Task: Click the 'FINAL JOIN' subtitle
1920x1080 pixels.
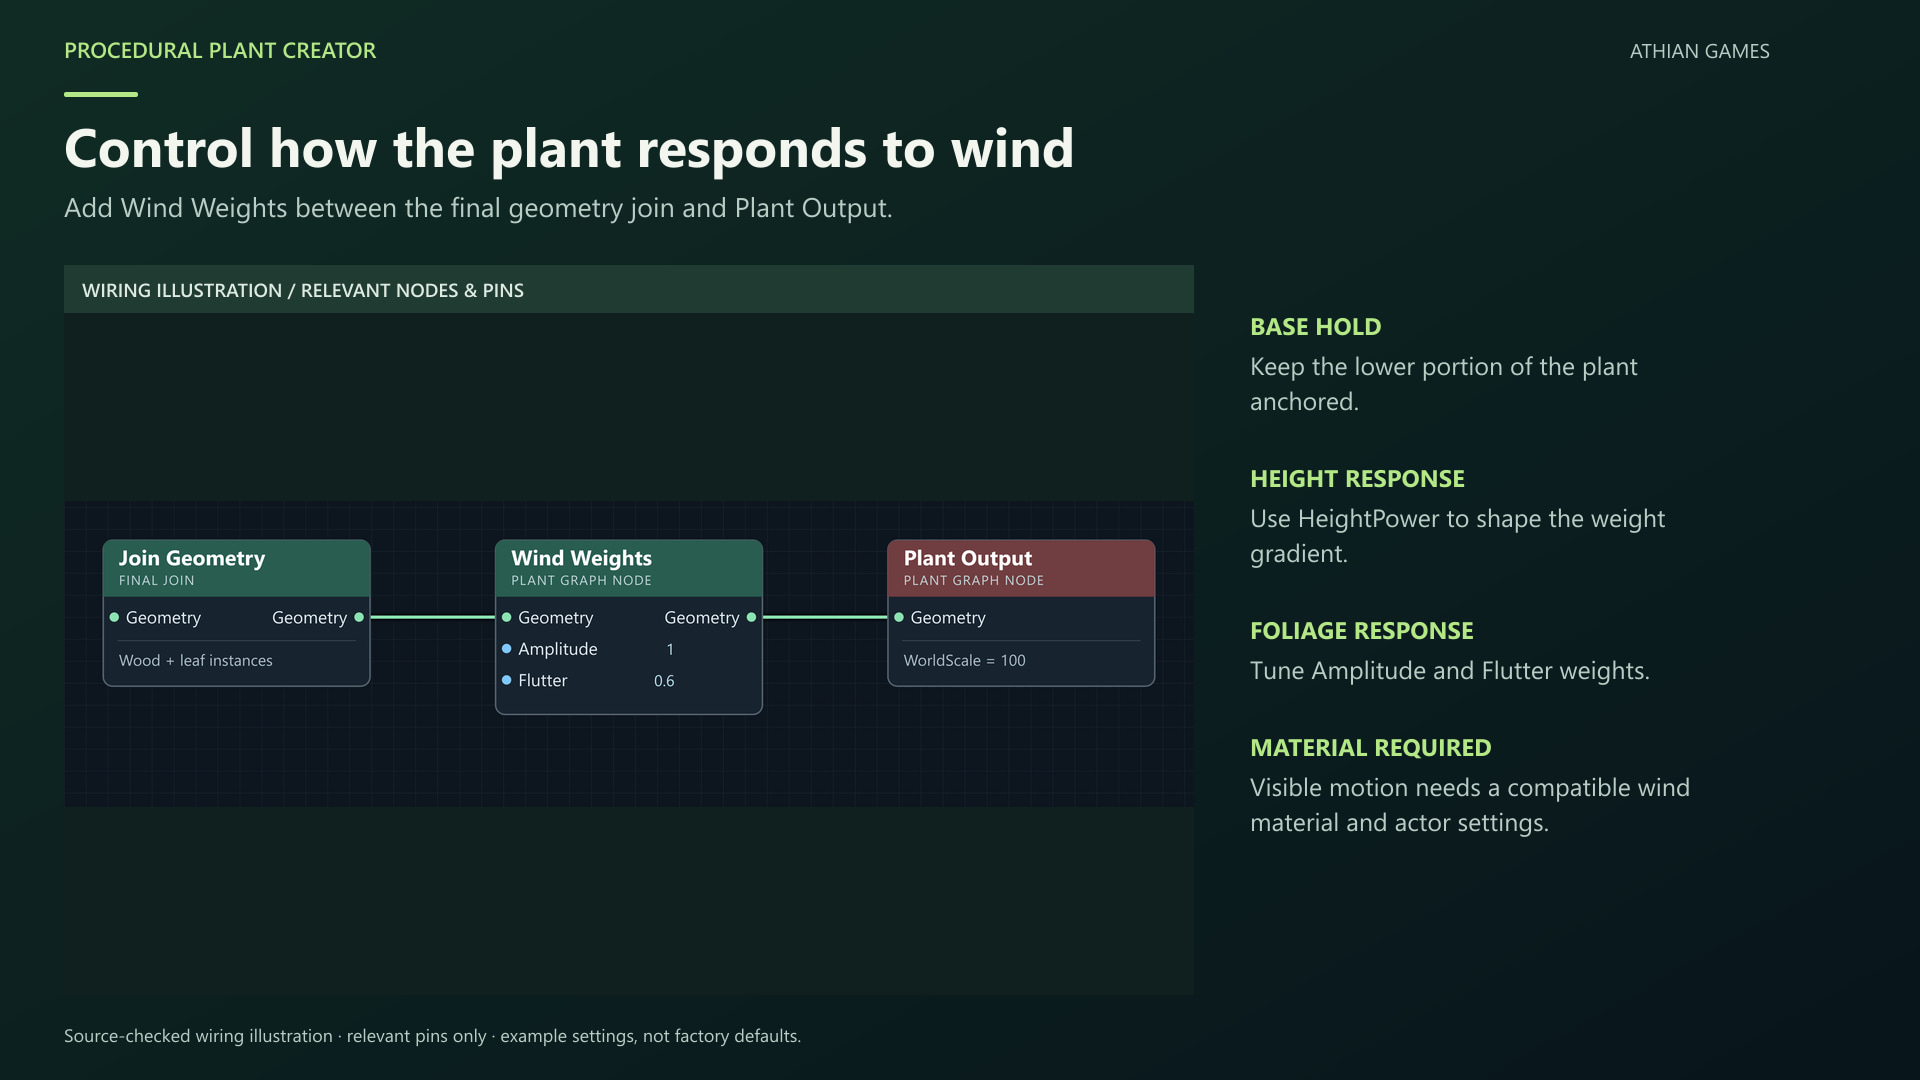Action: [x=157, y=581]
